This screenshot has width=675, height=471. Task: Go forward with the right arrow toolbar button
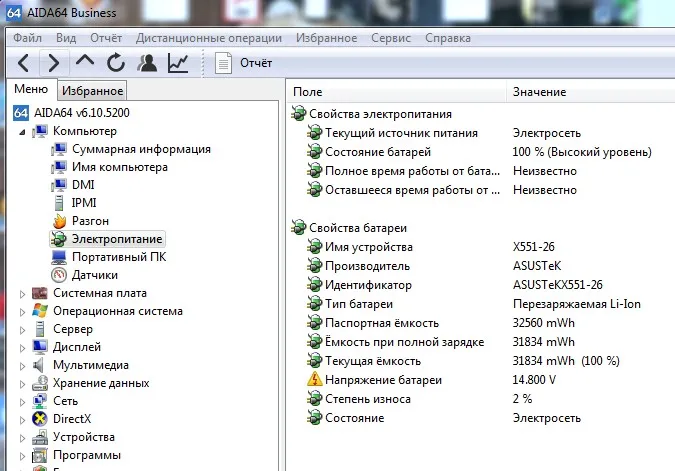(x=54, y=63)
